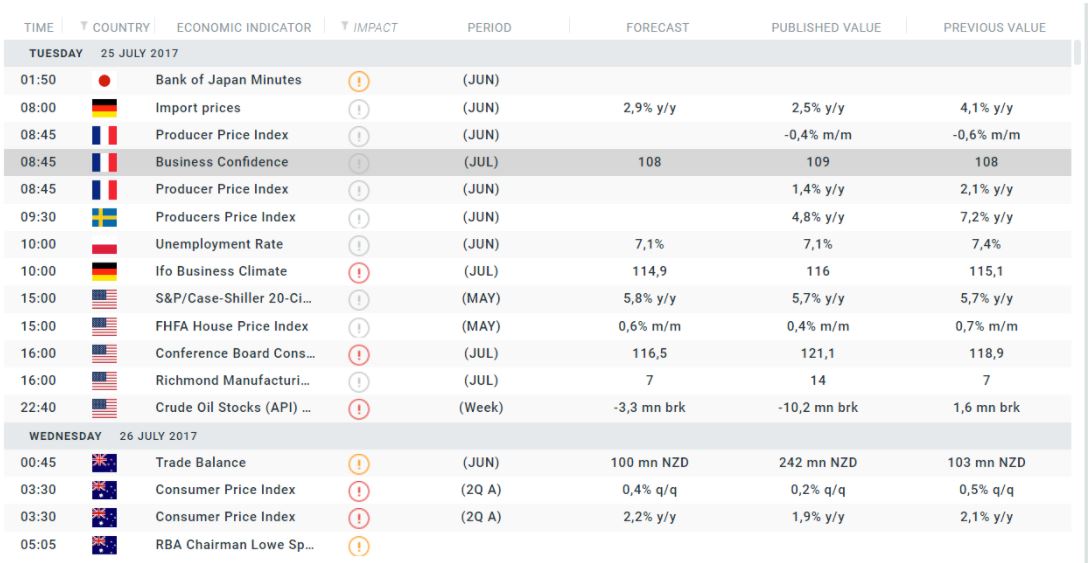Select the France Business Confidence row
The image size is (1092, 563).
(221, 162)
